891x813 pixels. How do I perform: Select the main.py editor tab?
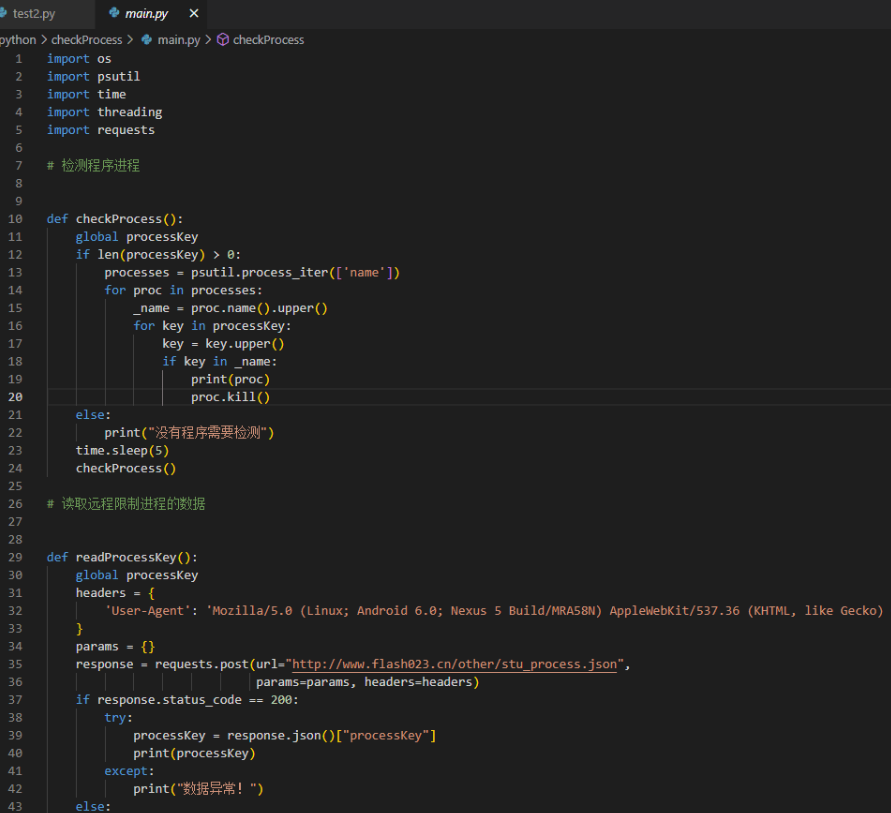coord(148,14)
